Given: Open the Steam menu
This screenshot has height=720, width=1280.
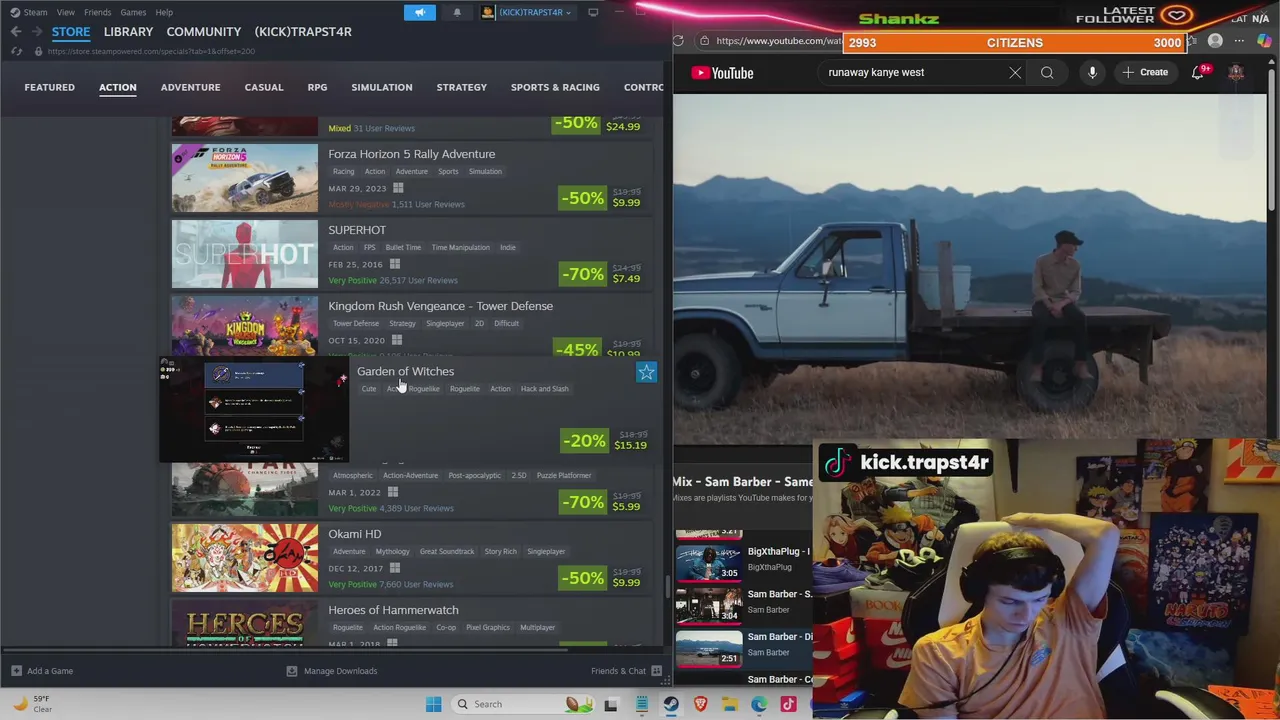Looking at the screenshot, I should pyautogui.click(x=29, y=12).
